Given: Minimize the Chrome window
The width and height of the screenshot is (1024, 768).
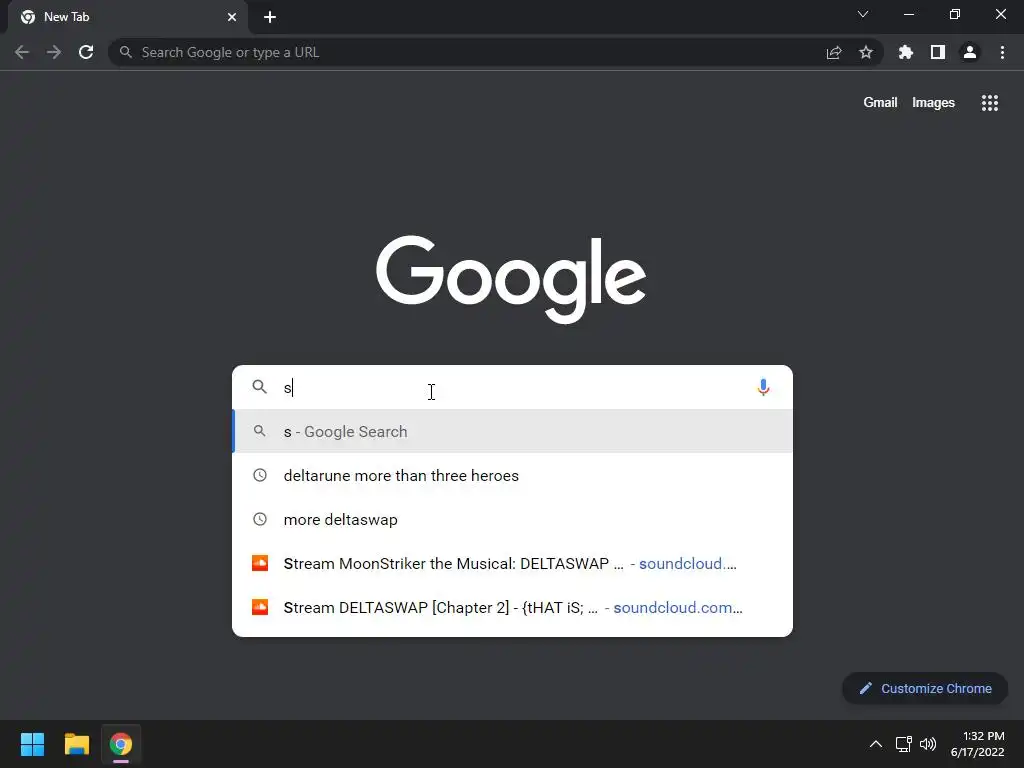Looking at the screenshot, I should tap(909, 14).
